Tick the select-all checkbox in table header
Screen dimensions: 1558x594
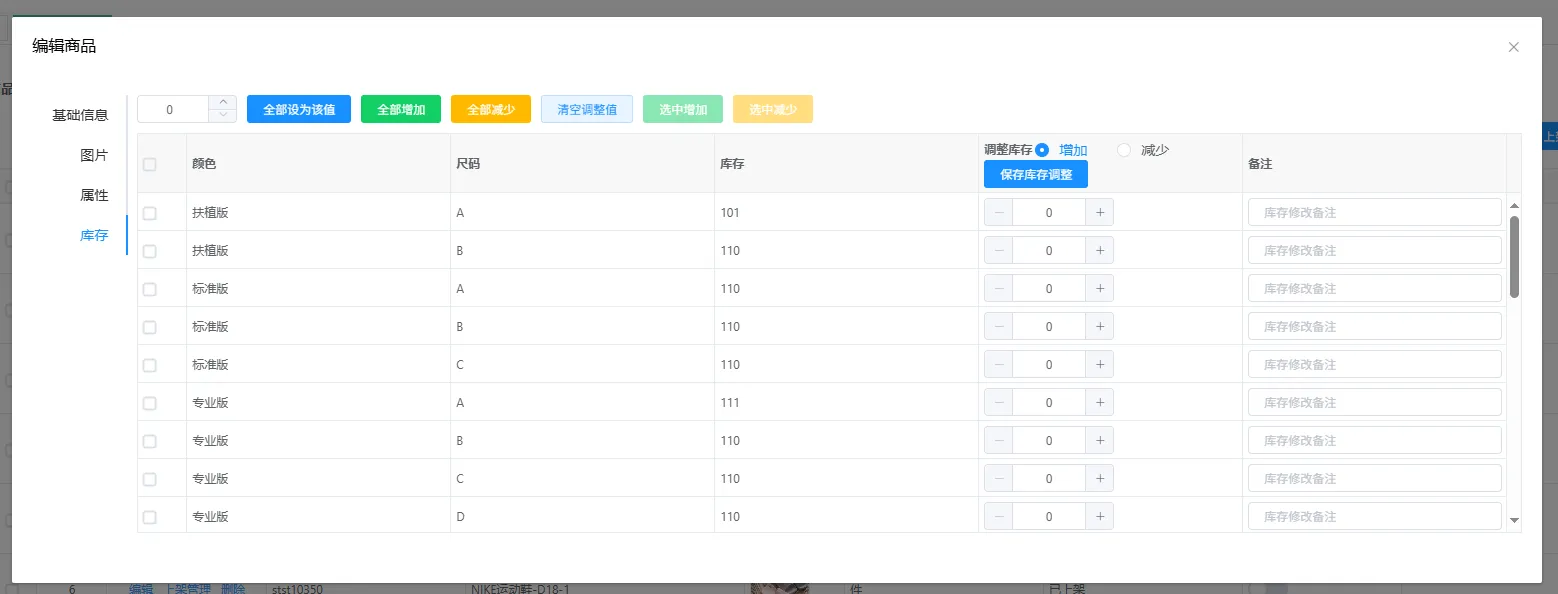150,164
